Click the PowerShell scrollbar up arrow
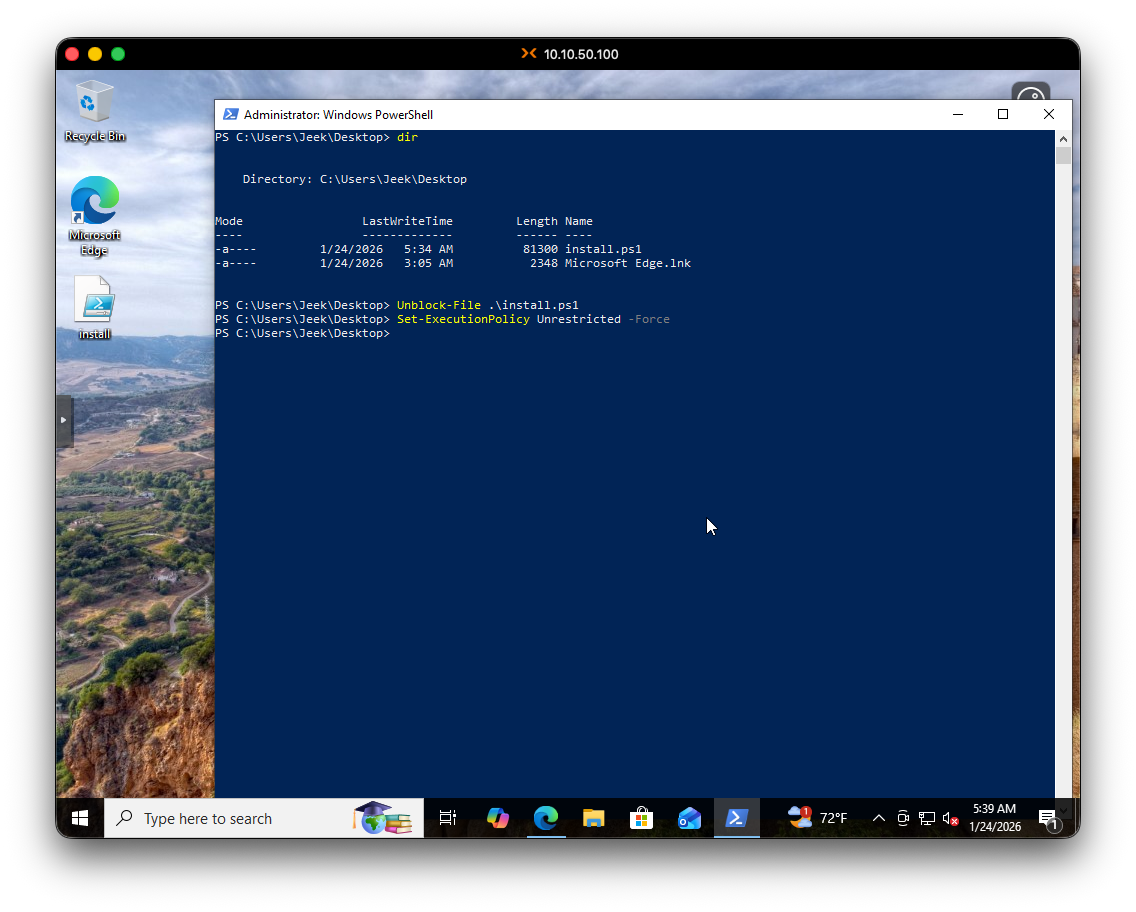This screenshot has height=912, width=1136. [1063, 139]
